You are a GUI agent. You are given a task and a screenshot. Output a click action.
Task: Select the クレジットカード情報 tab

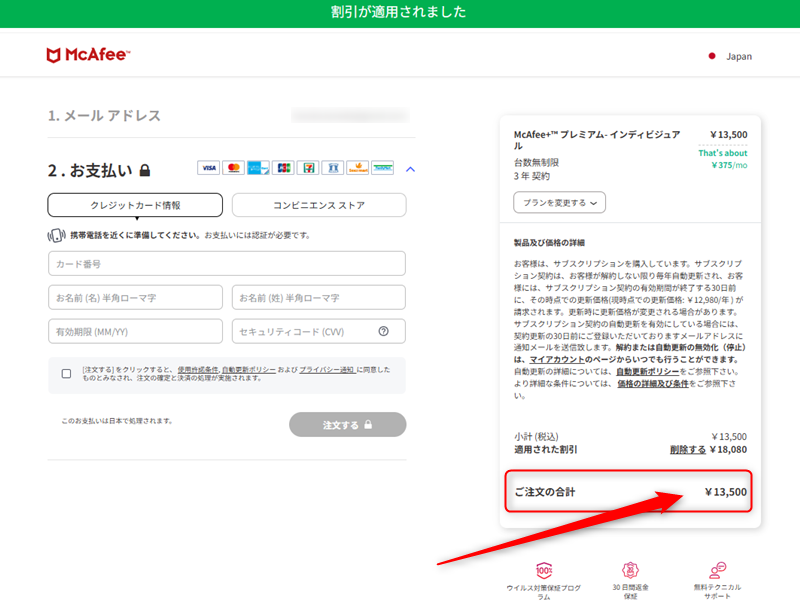pyautogui.click(x=135, y=205)
